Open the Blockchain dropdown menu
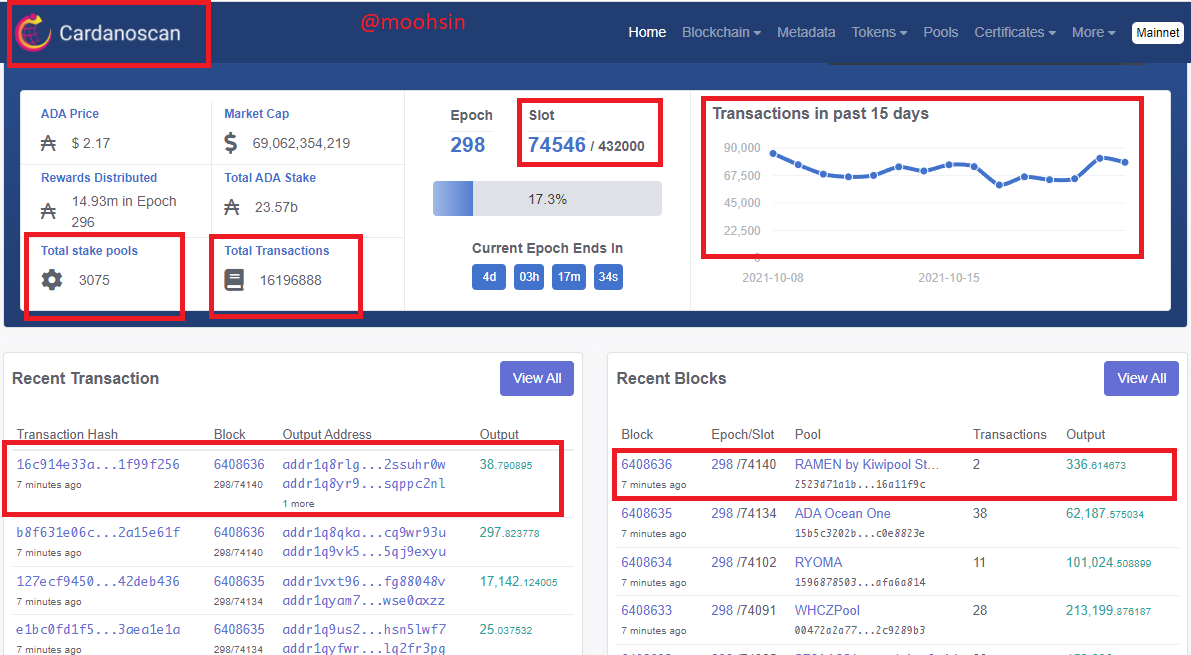This screenshot has width=1191, height=655. click(721, 32)
